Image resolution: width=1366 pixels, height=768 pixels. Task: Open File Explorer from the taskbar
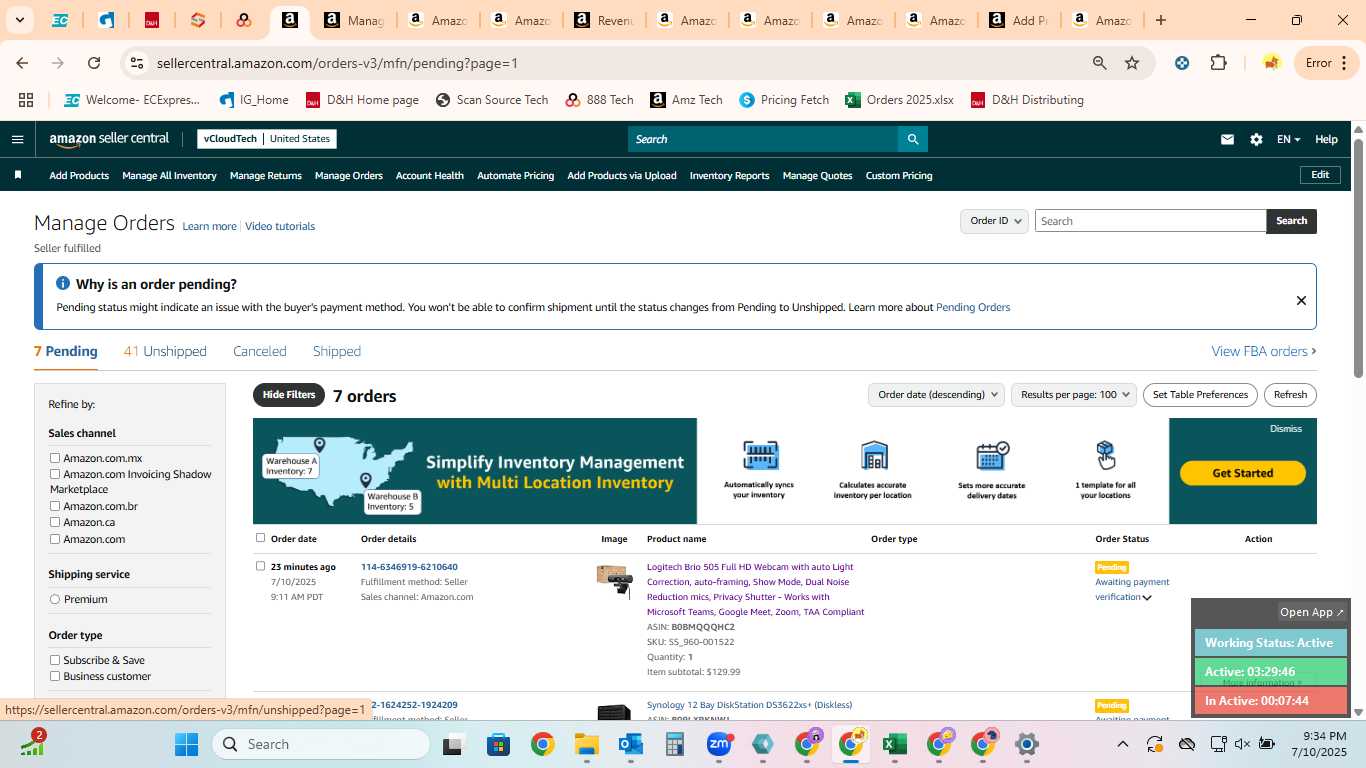pos(586,744)
